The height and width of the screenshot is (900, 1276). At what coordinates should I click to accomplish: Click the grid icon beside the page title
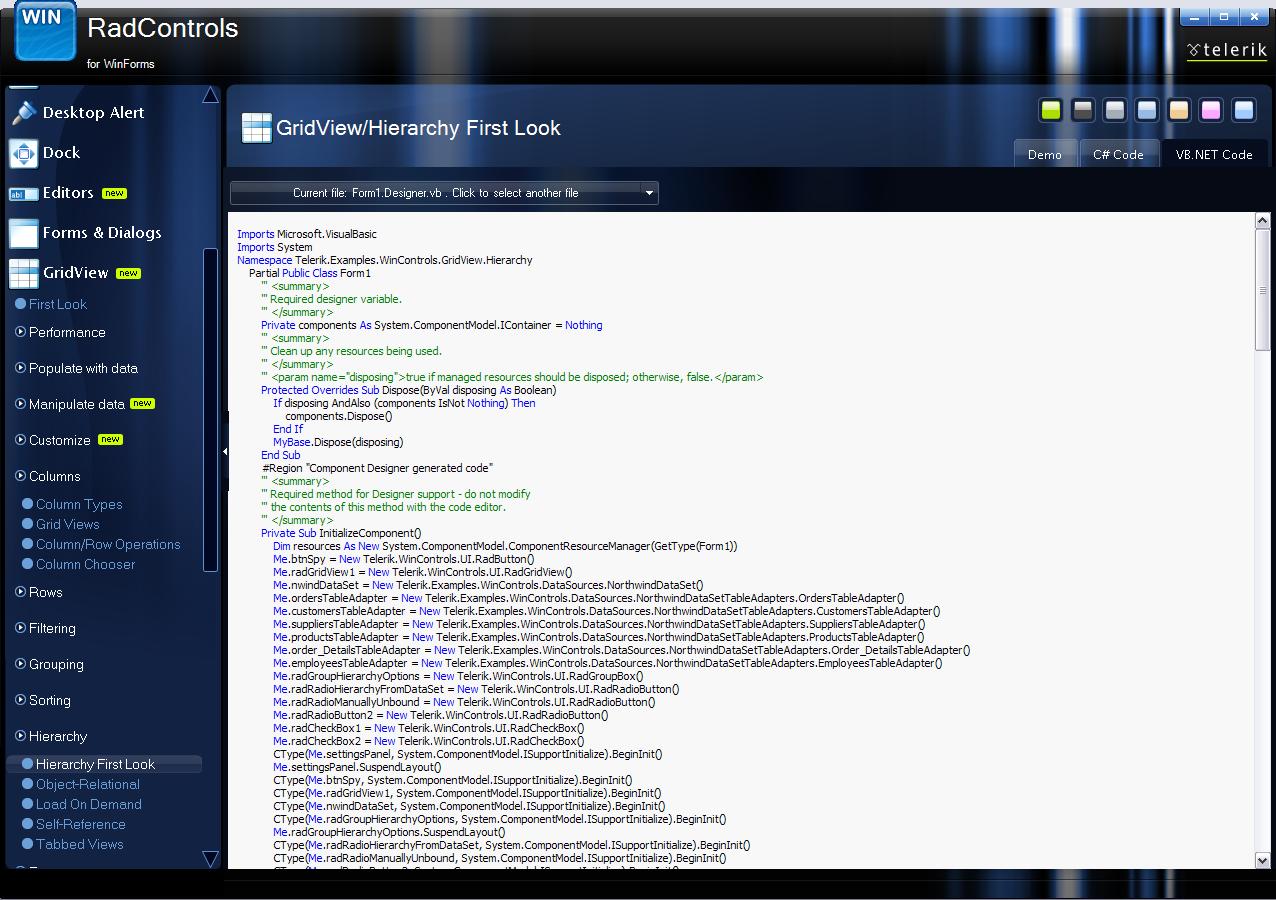257,128
